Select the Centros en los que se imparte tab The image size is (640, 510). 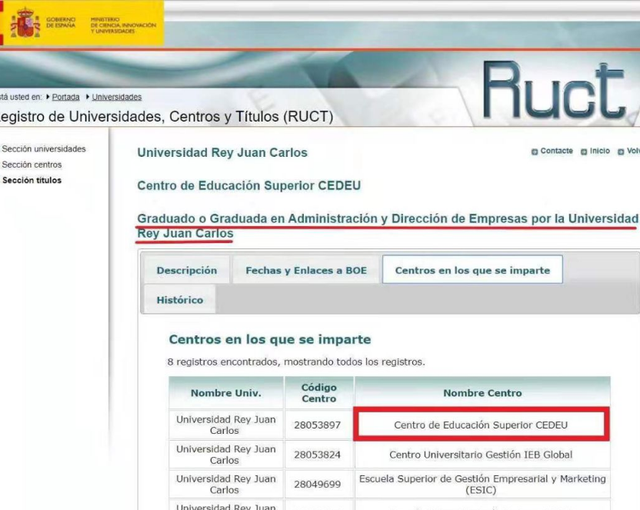point(472,270)
